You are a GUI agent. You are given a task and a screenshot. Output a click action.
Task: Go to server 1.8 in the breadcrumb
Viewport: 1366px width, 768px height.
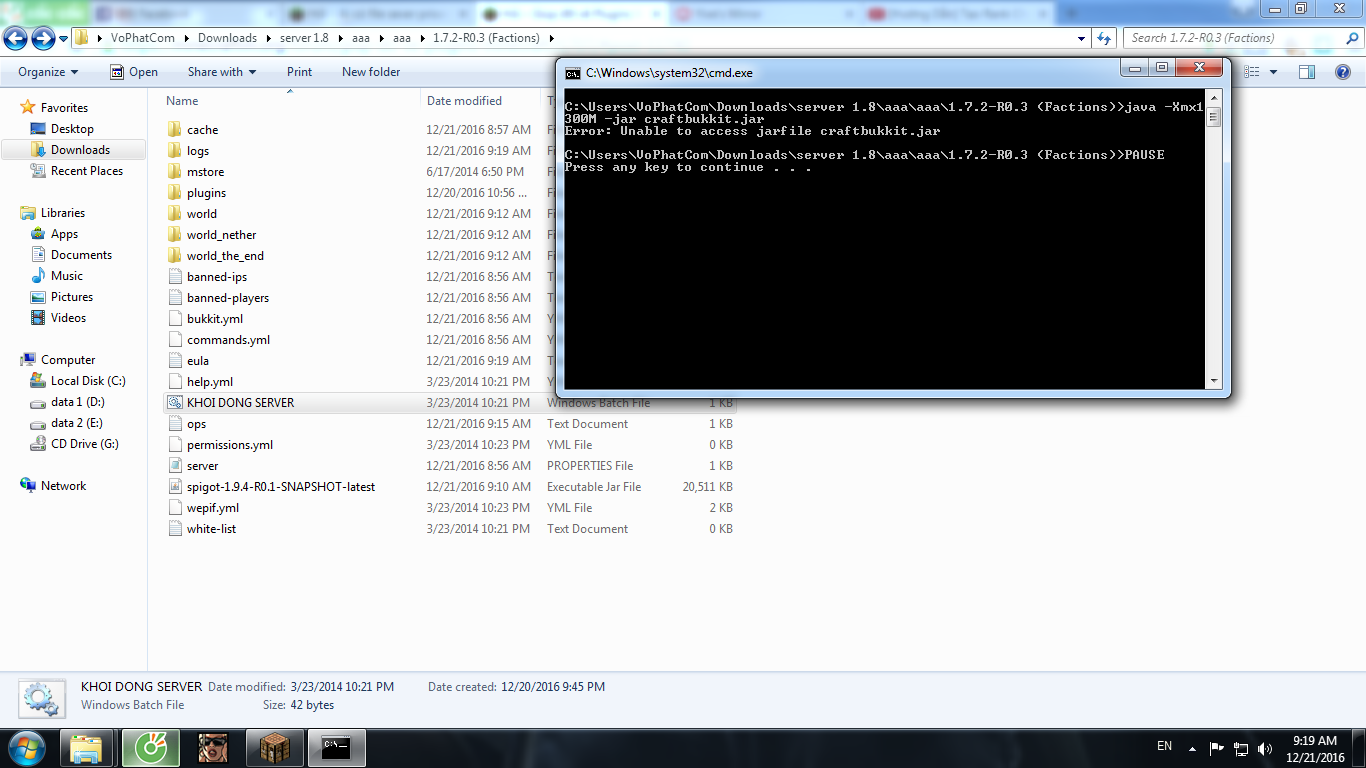point(304,38)
